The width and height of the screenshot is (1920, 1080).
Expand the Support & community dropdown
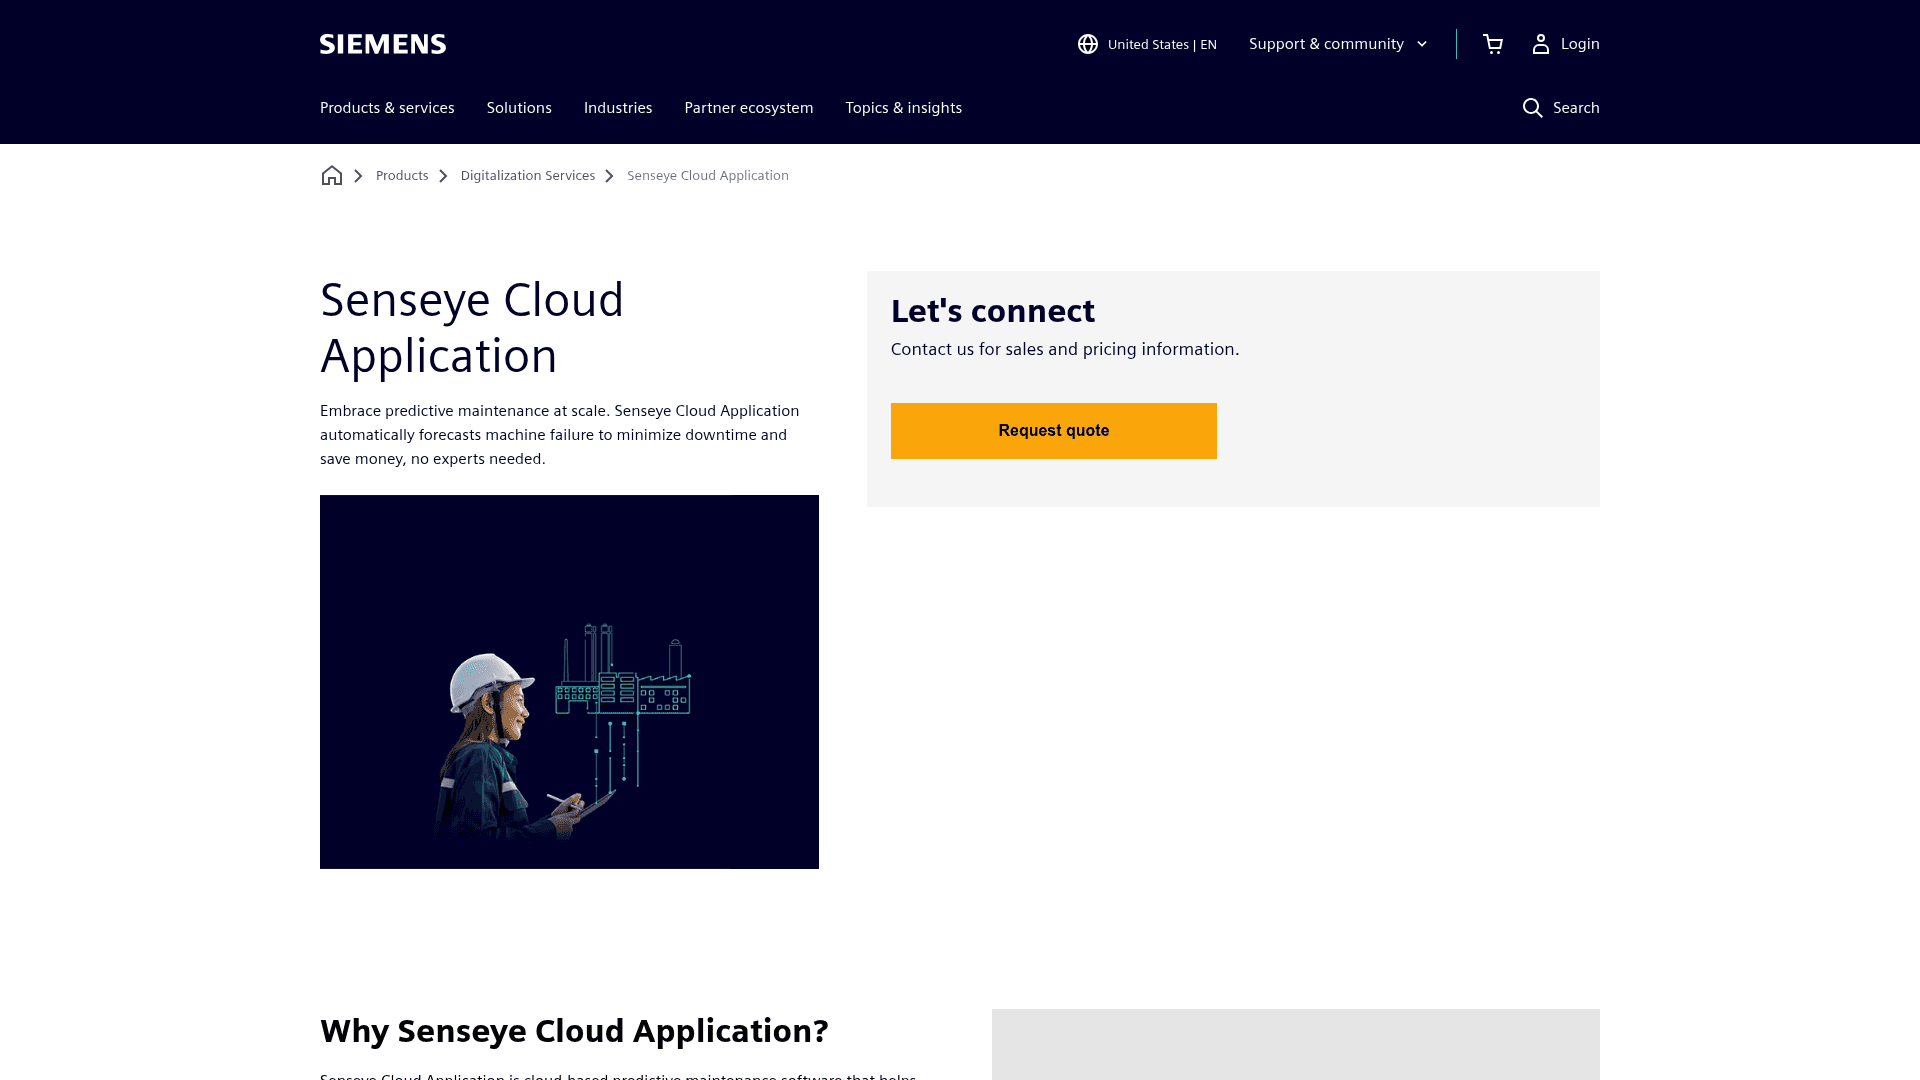click(1338, 44)
